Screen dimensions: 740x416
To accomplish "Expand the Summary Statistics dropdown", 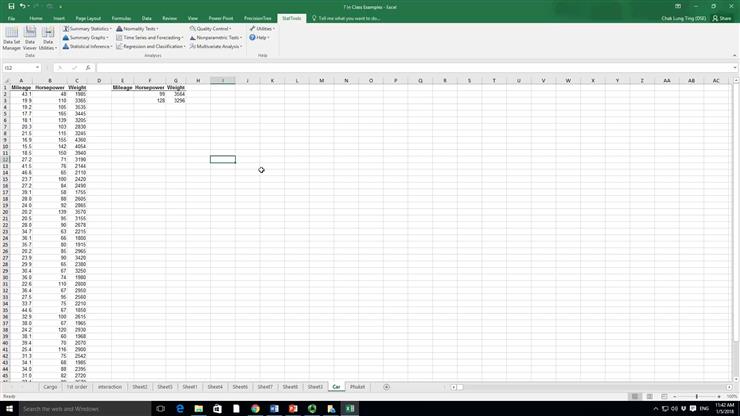I will tap(87, 29).
